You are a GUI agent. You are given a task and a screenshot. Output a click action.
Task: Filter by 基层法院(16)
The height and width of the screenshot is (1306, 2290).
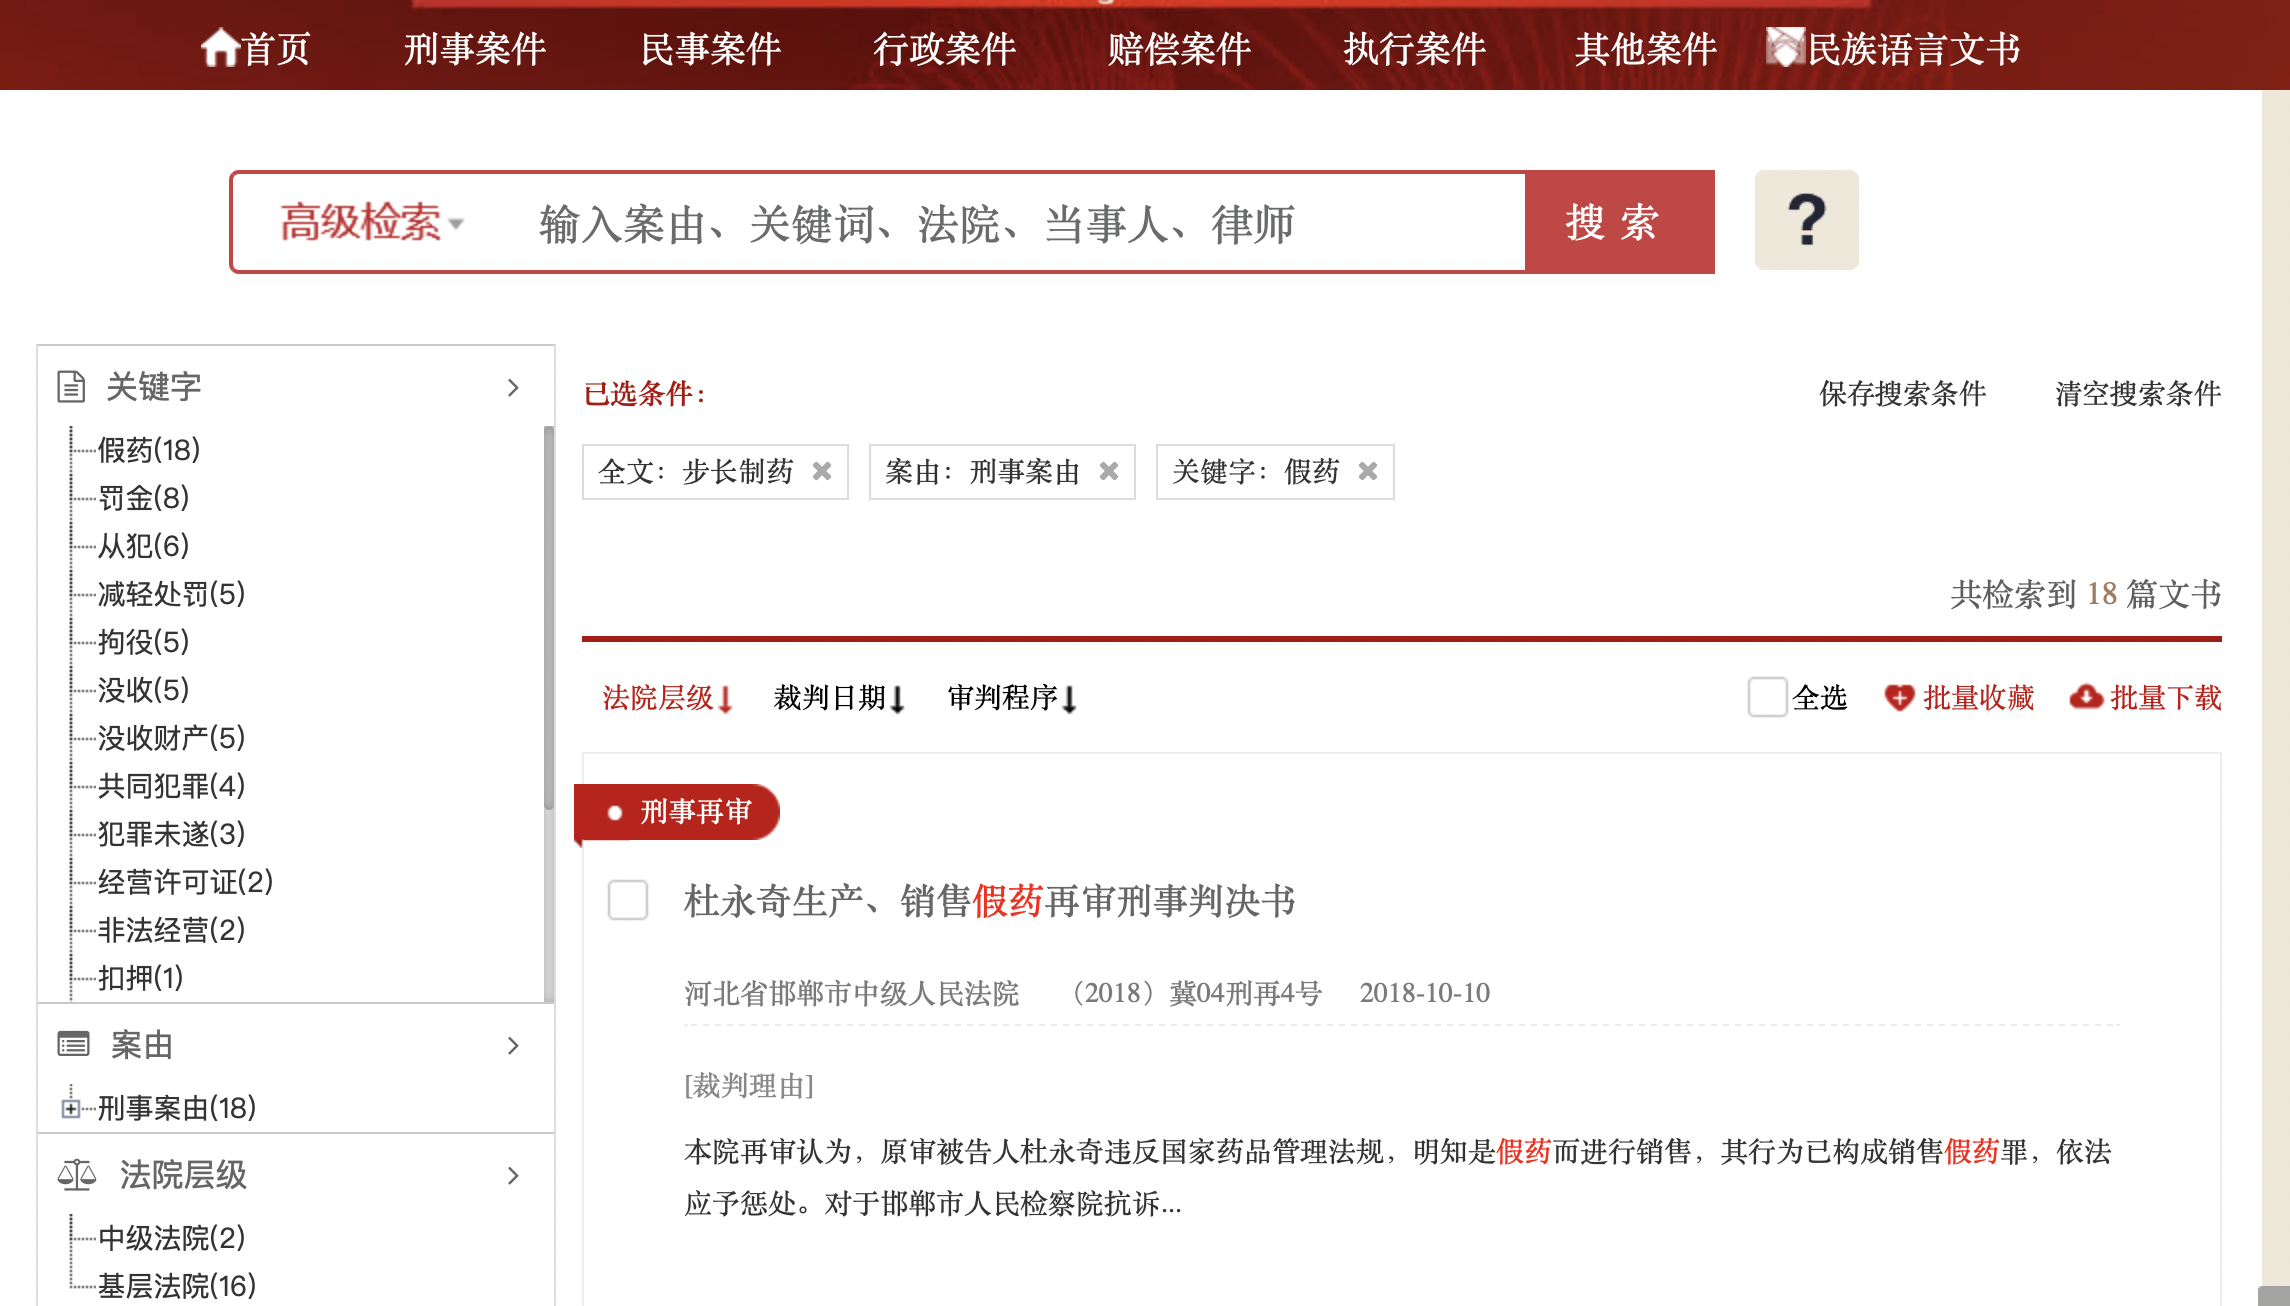[x=176, y=1285]
